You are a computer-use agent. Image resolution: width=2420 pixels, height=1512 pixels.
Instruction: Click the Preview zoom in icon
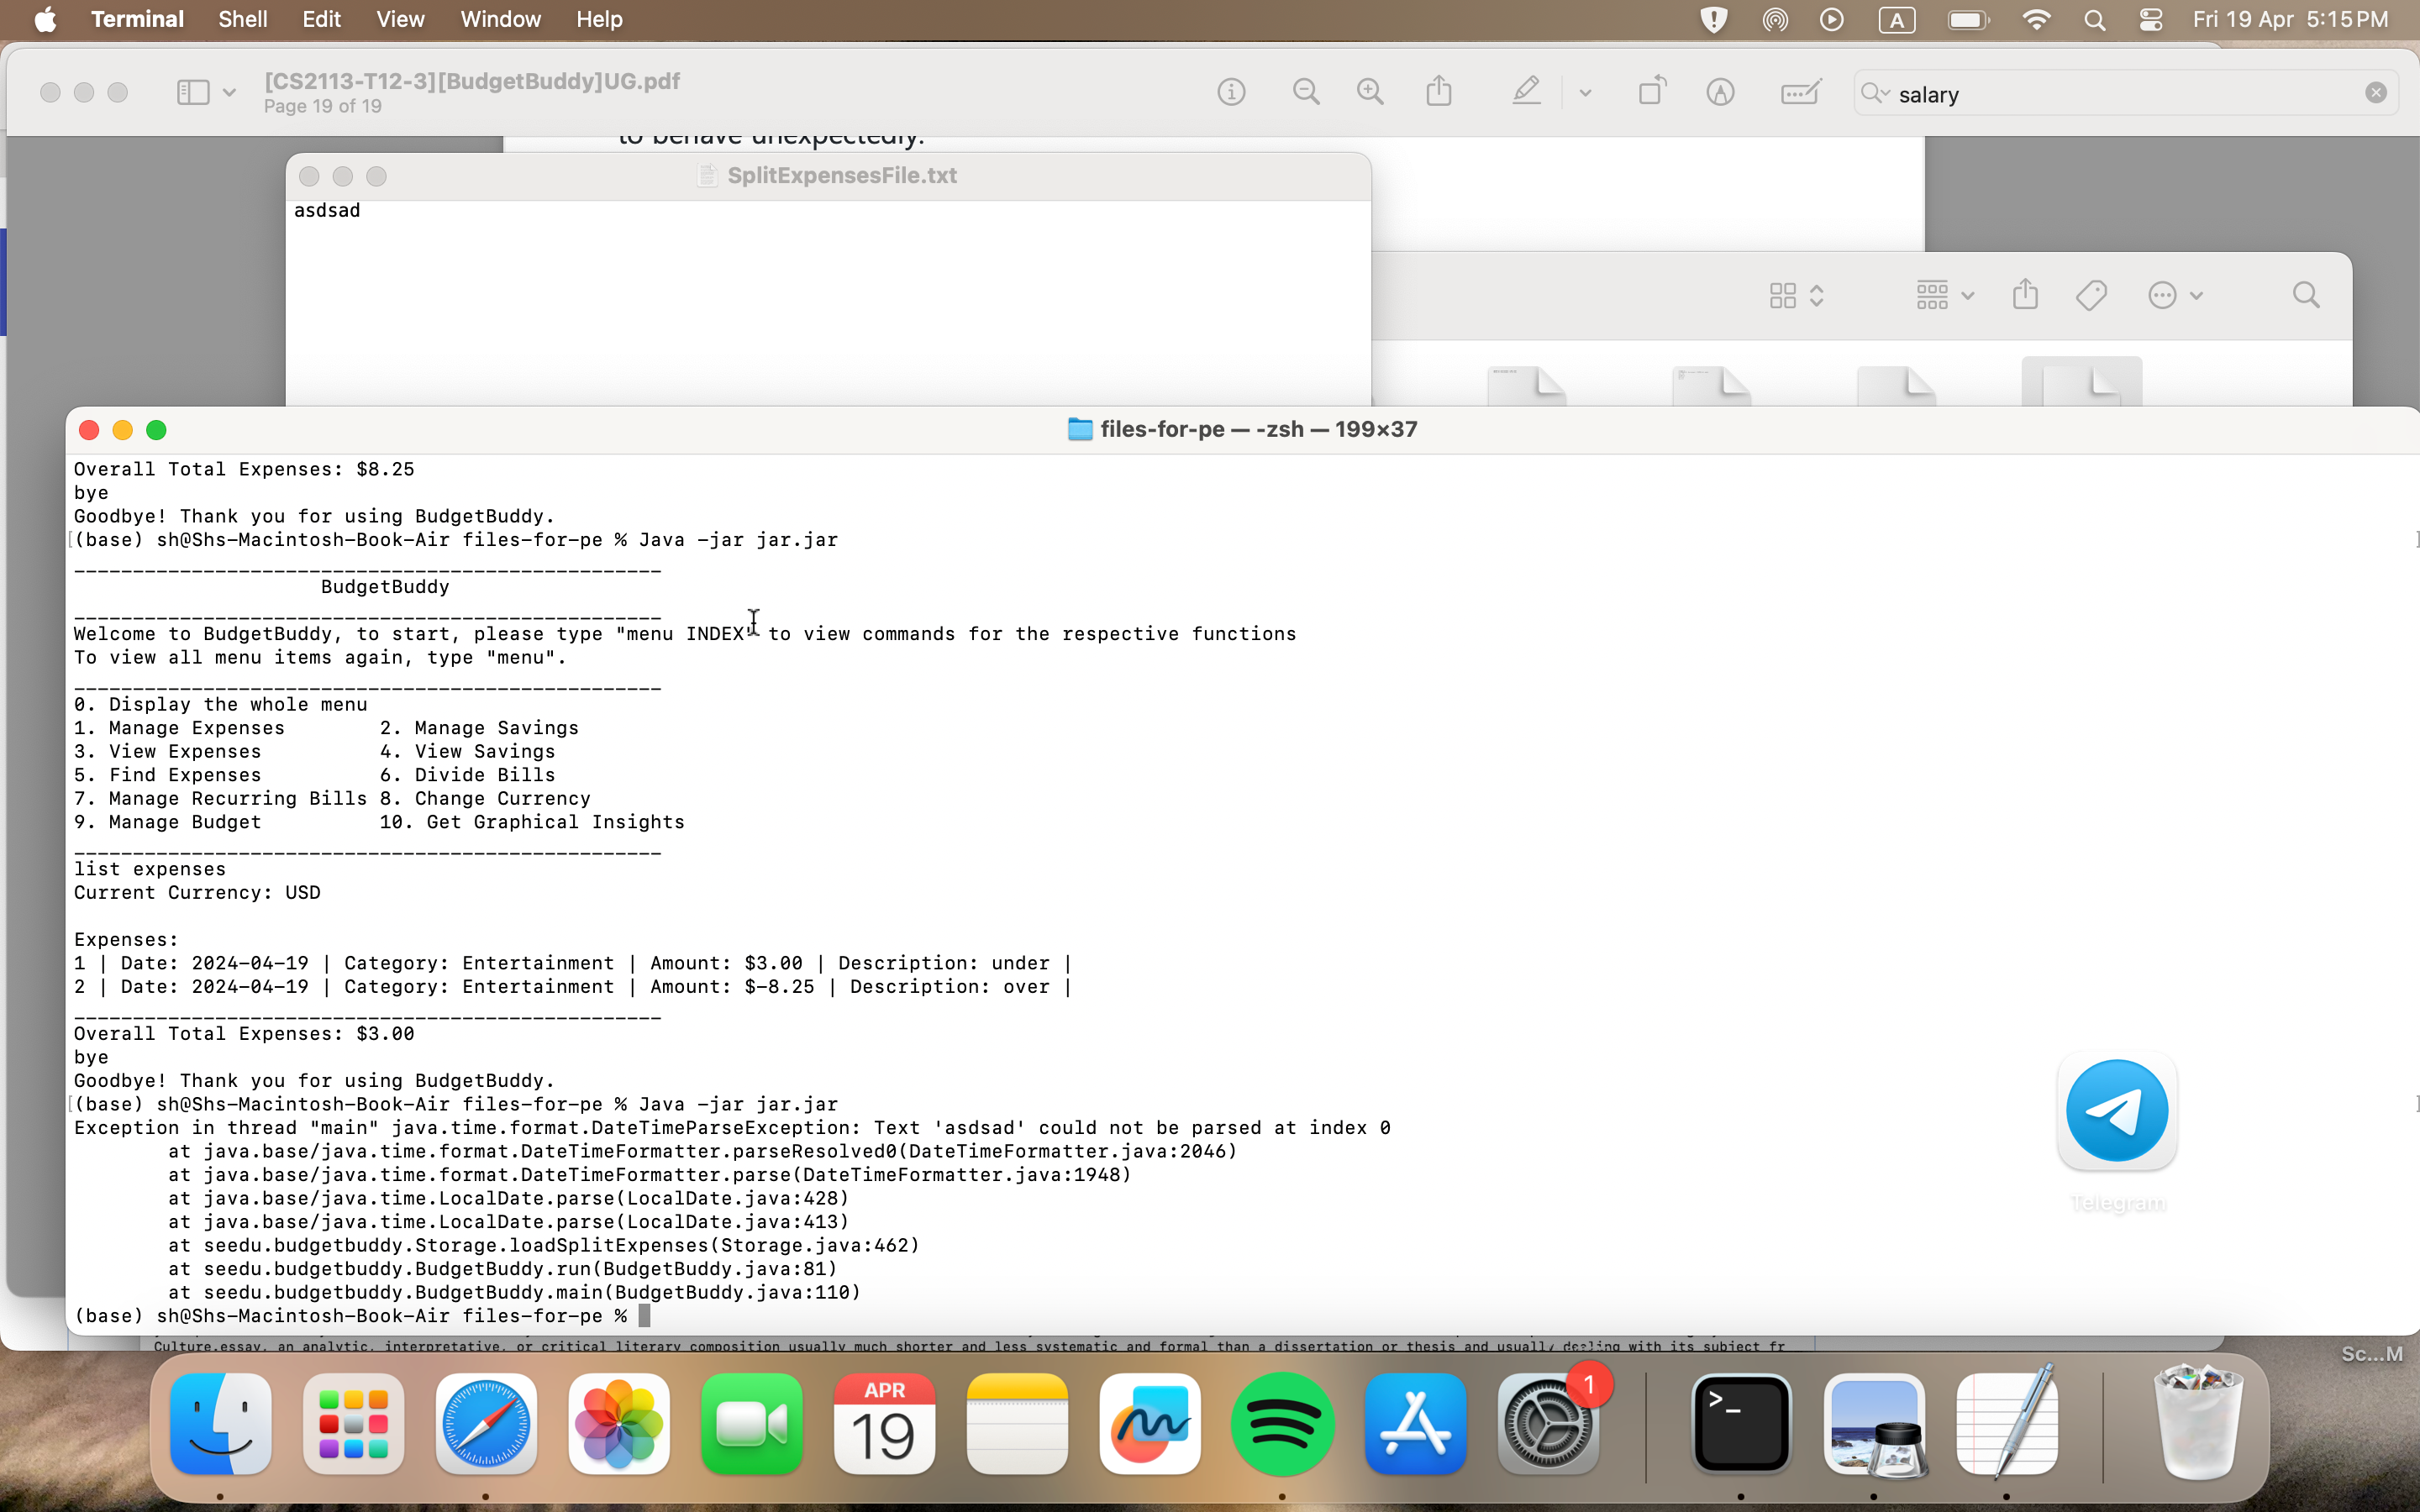coord(1370,92)
